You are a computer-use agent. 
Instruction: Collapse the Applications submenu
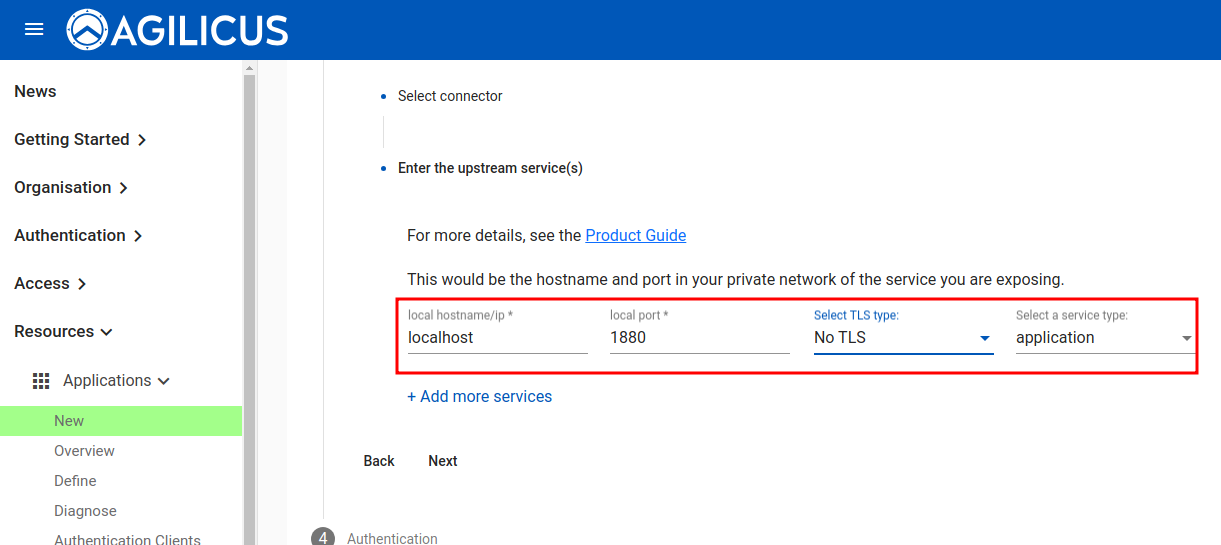click(116, 381)
